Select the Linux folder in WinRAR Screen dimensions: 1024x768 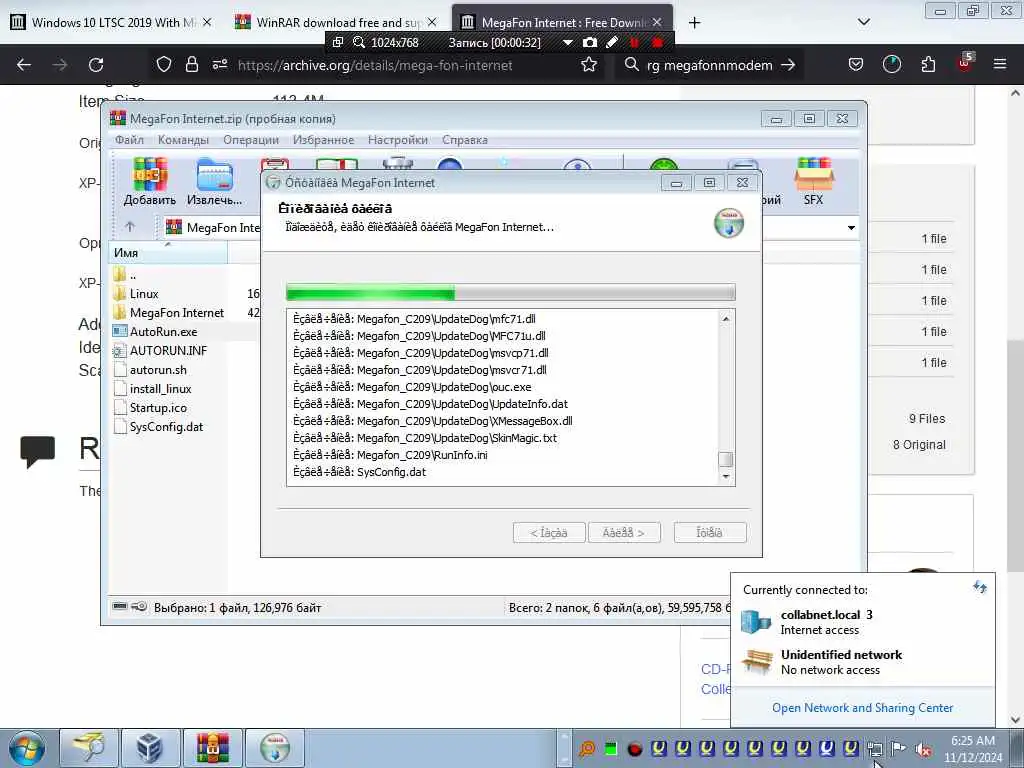click(x=144, y=294)
